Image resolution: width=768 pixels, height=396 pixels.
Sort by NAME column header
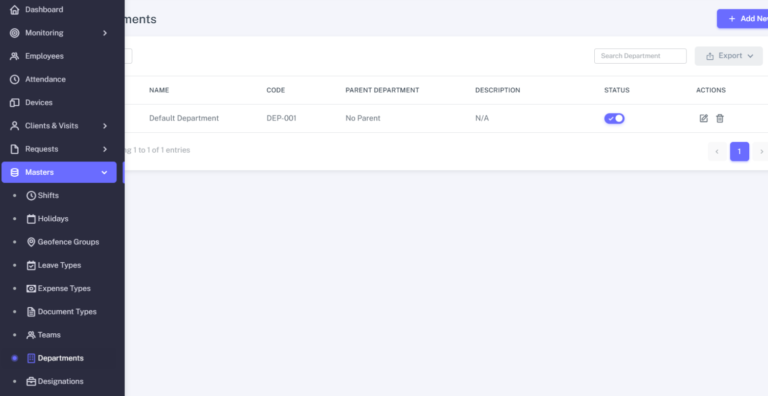(x=159, y=90)
